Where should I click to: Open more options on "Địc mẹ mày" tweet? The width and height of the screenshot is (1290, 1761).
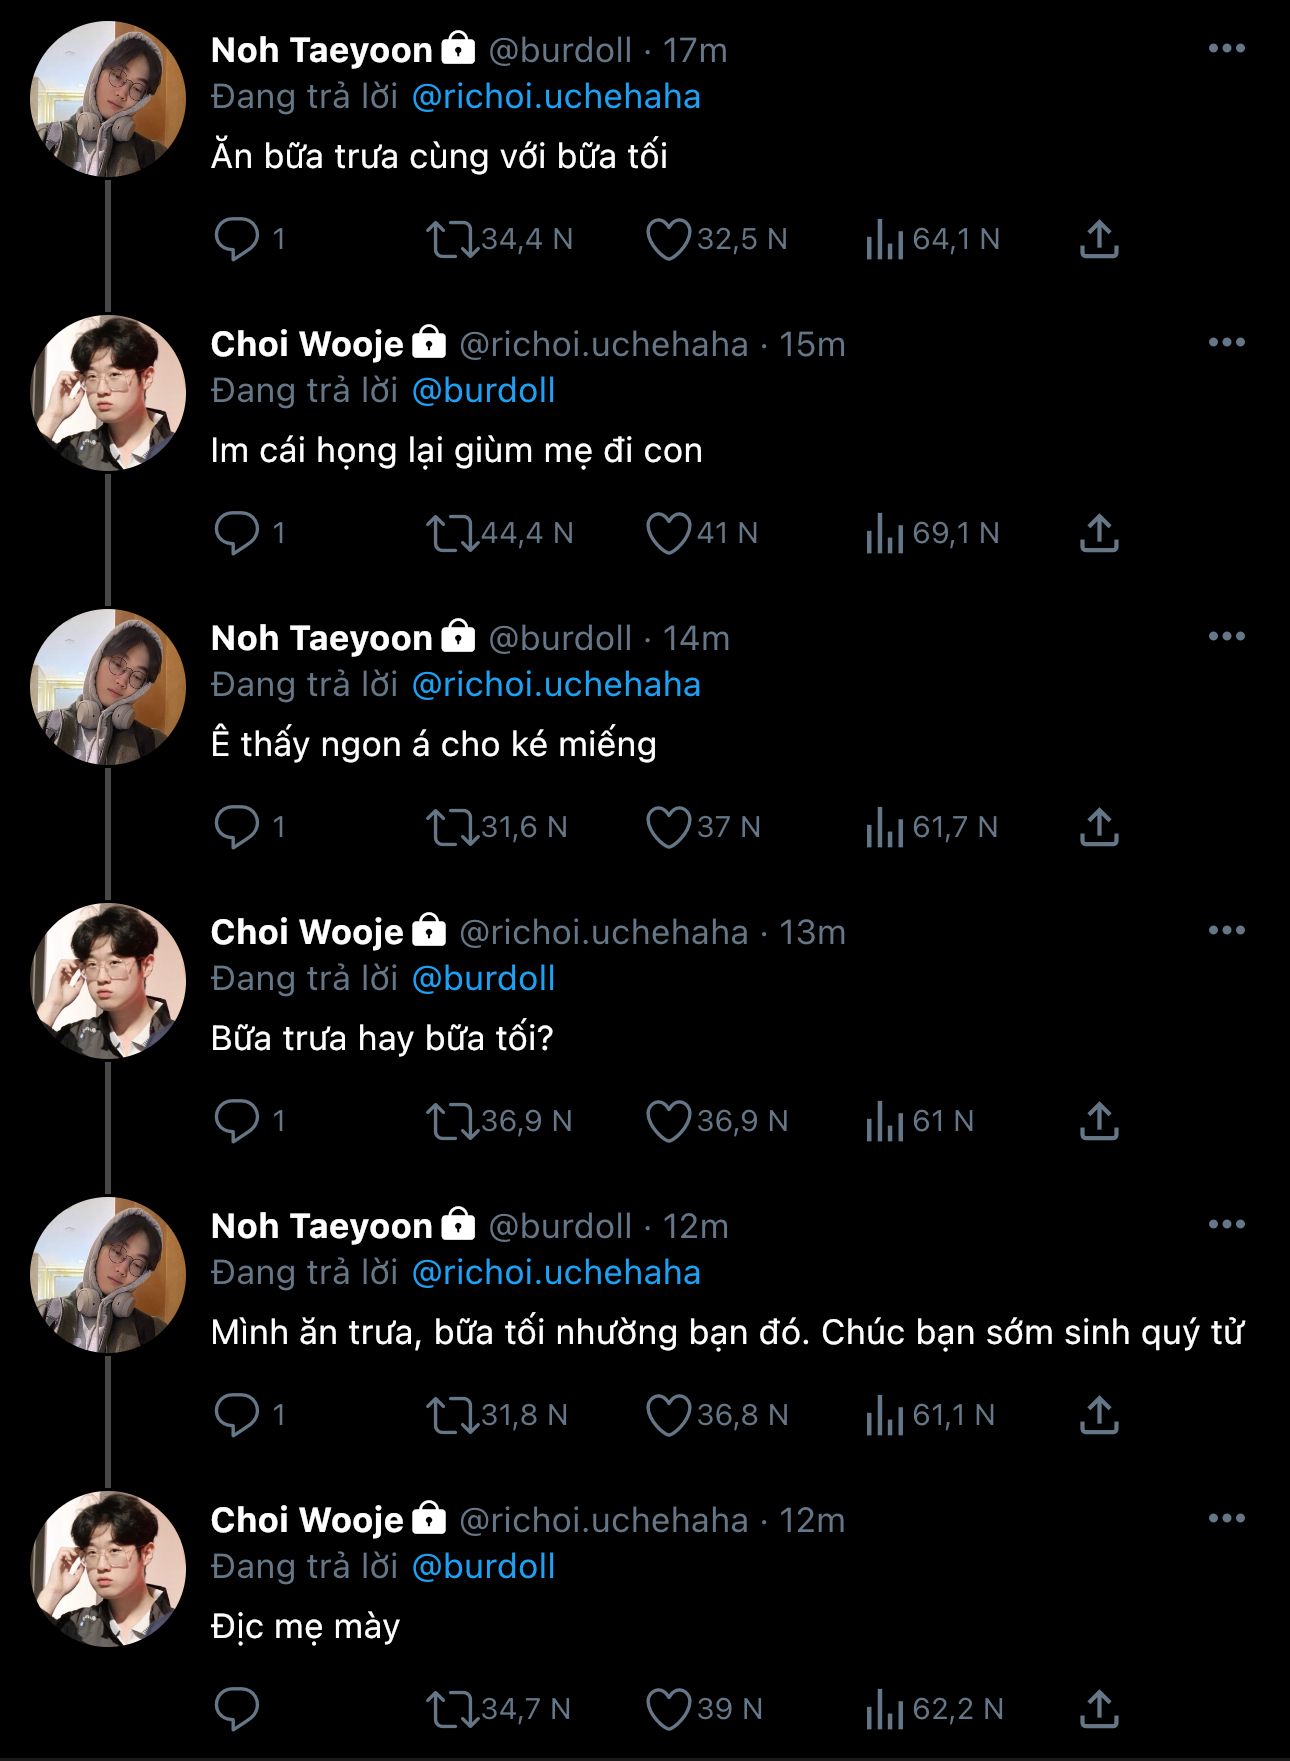coord(1226,1519)
